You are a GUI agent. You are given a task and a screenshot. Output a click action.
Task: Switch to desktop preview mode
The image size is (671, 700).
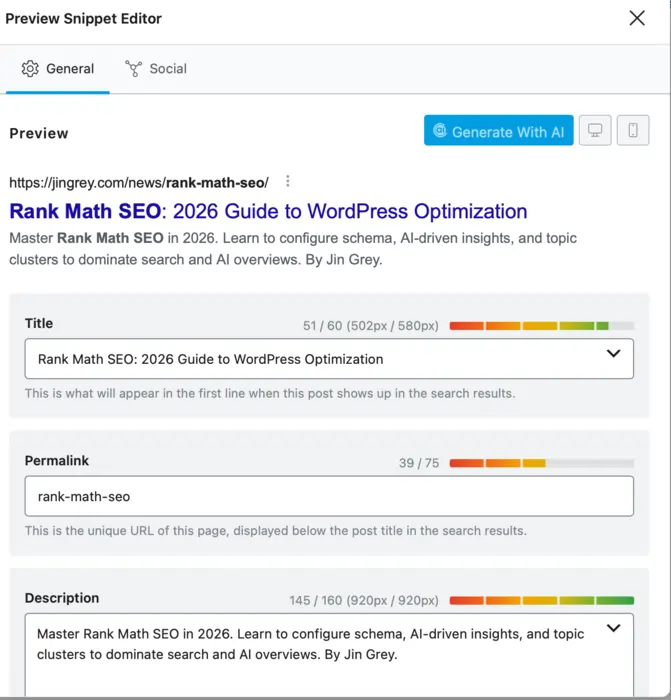click(x=595, y=131)
